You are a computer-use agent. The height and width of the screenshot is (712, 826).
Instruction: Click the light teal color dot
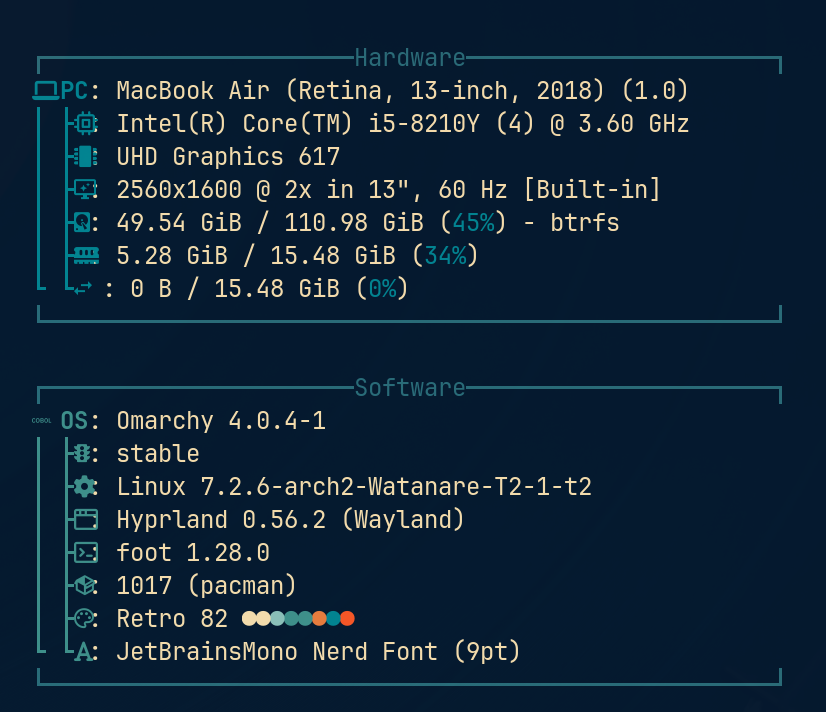pos(277,618)
